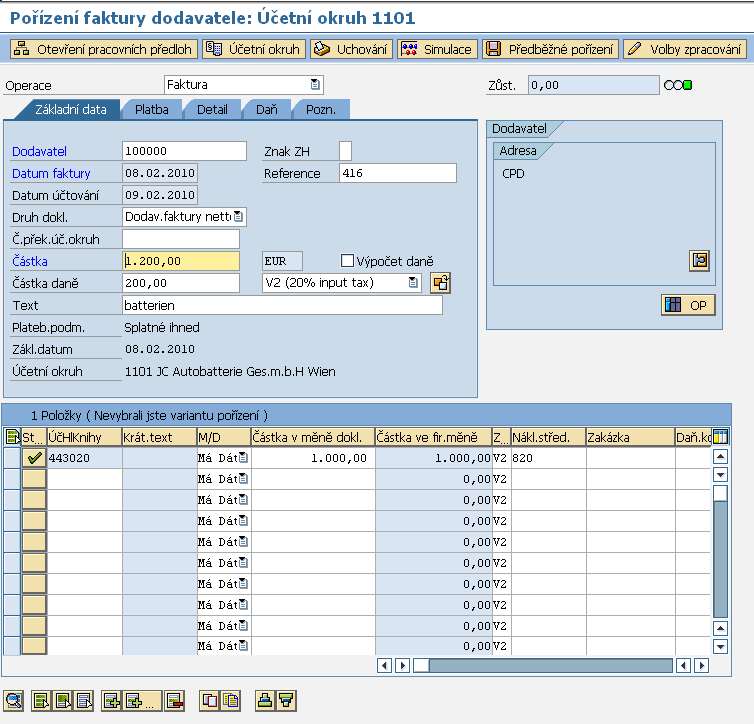This screenshot has height=724, width=754.
Task: Click the Datum účtování field
Action: tap(160, 195)
